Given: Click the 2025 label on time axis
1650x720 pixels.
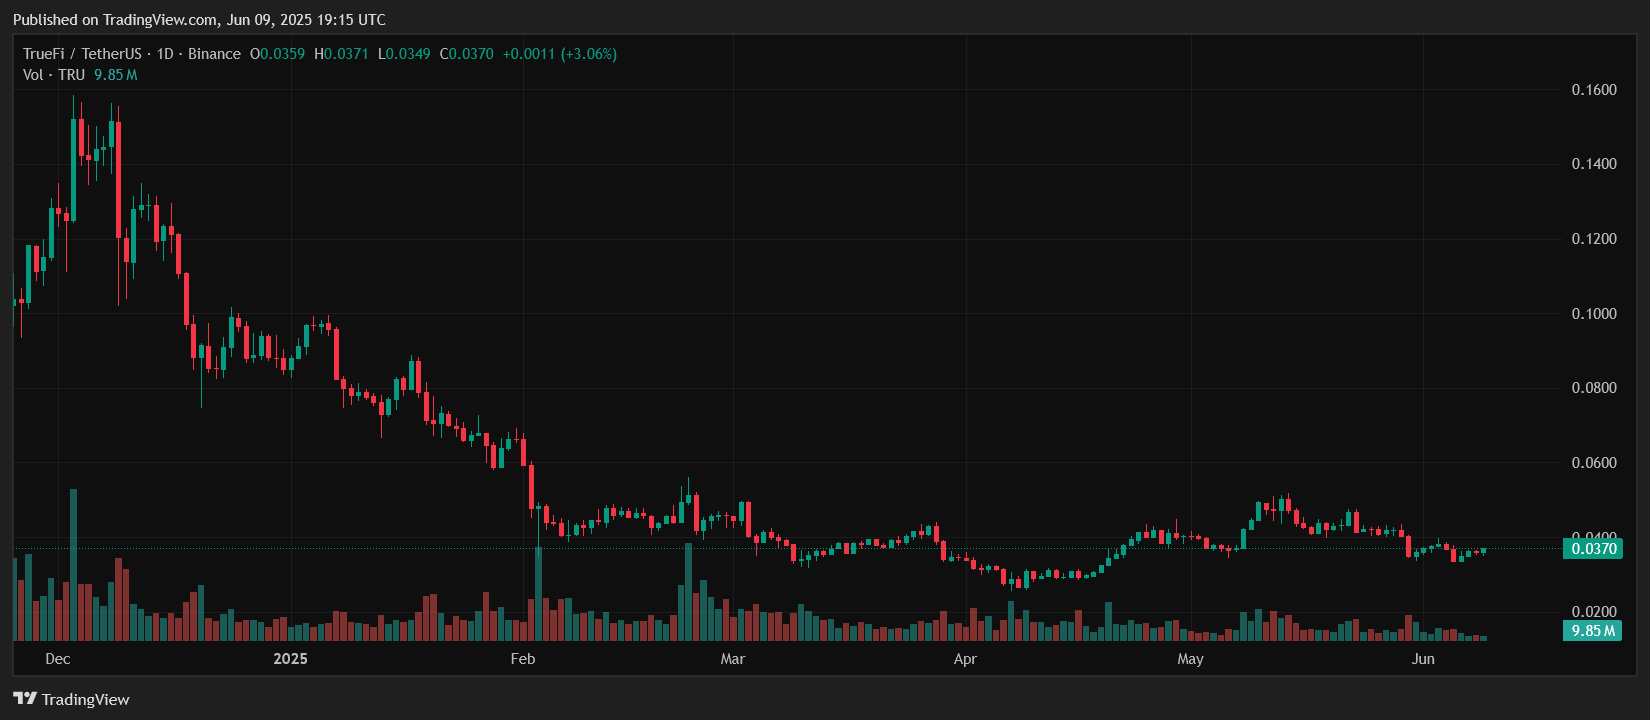Looking at the screenshot, I should 291,659.
